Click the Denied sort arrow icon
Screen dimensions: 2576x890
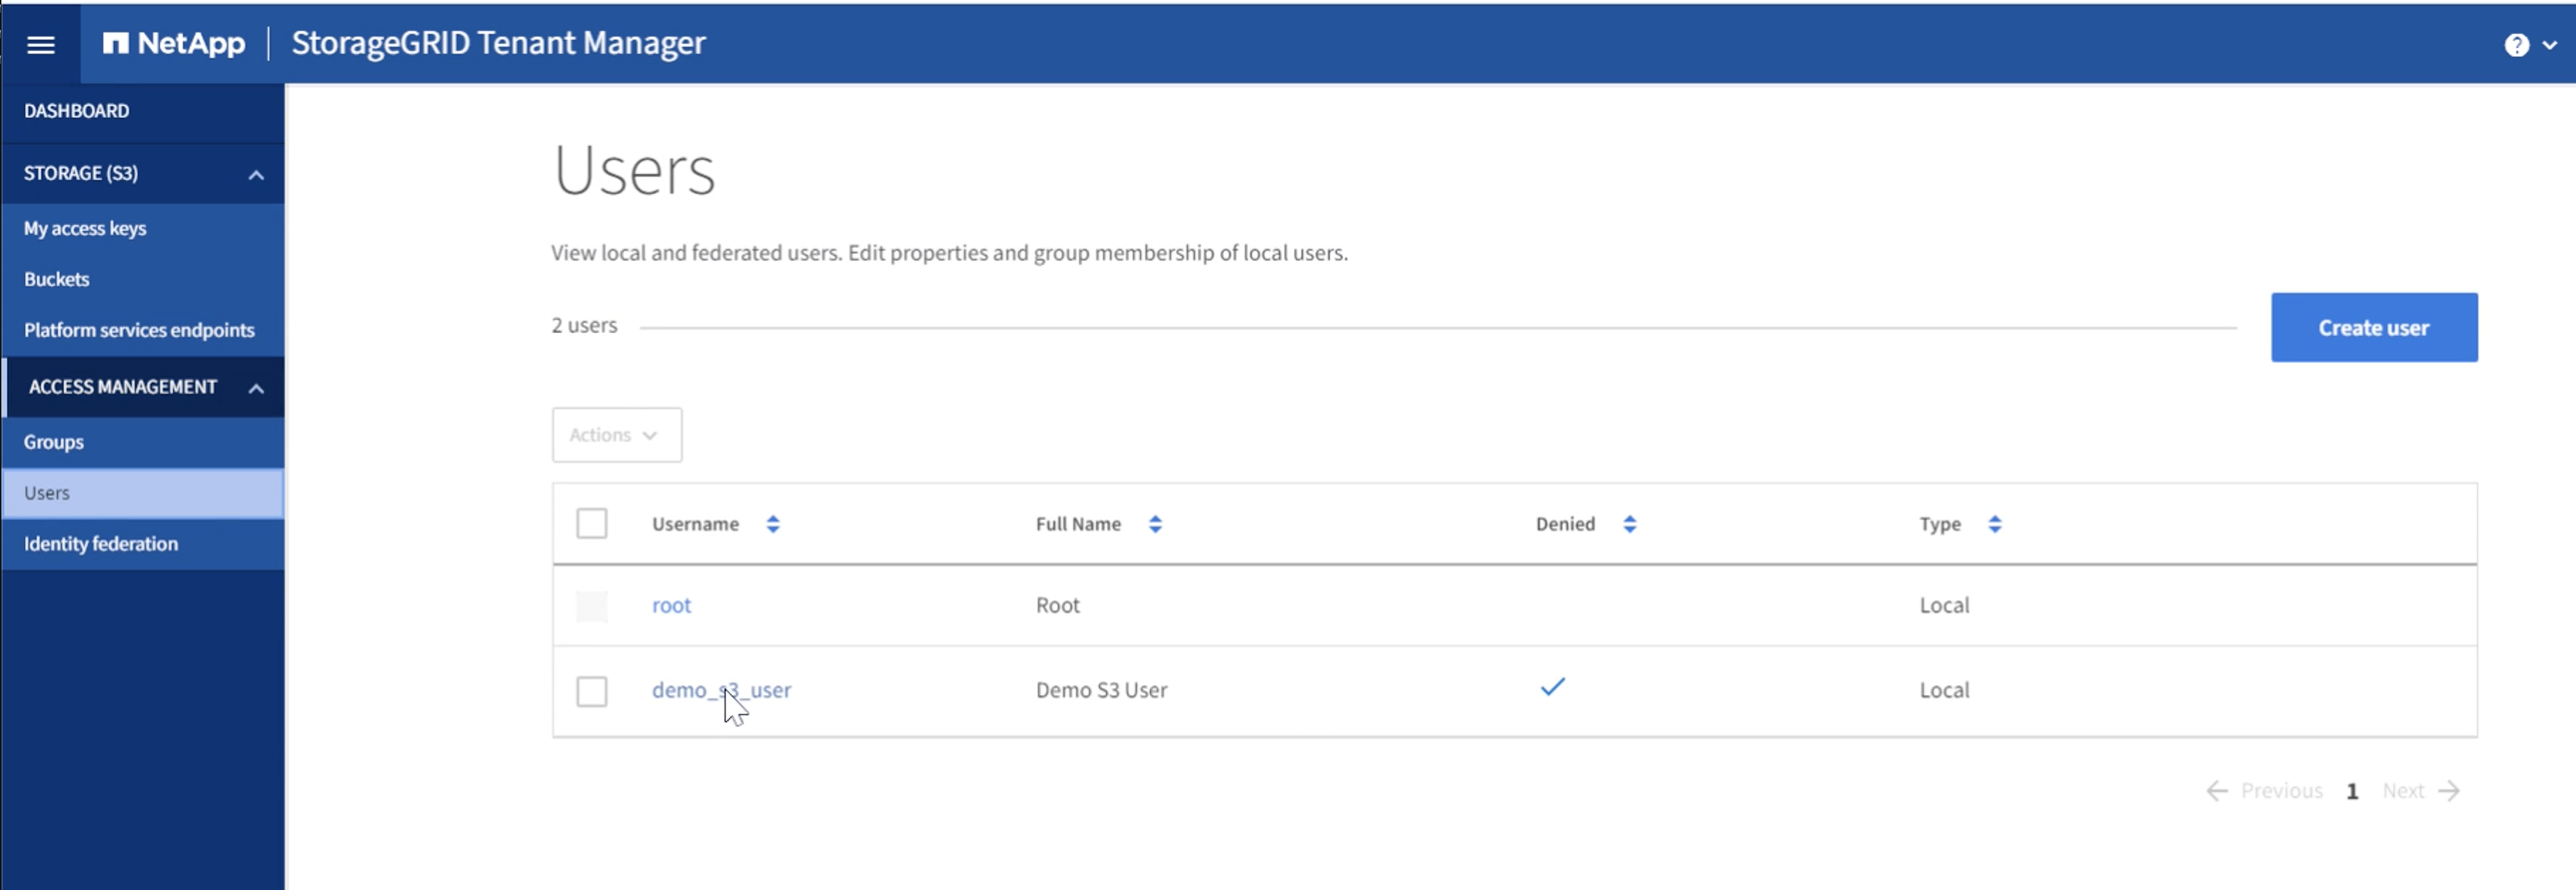pos(1628,524)
